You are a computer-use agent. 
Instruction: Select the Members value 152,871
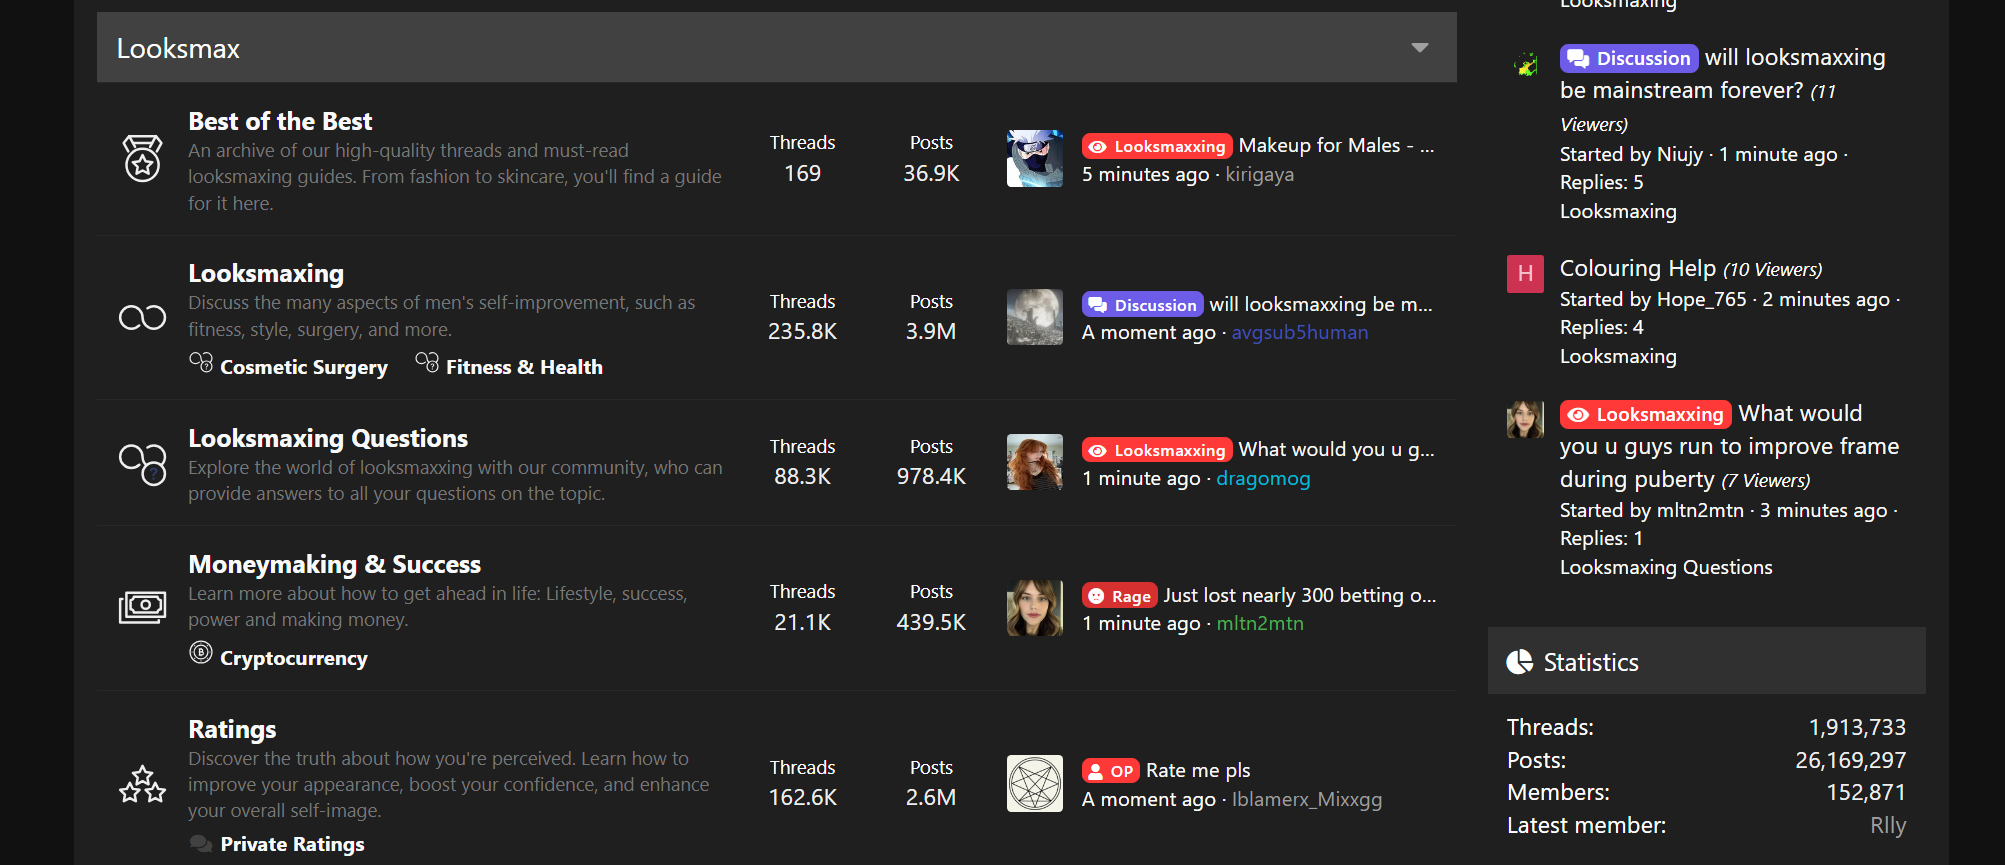click(1865, 792)
